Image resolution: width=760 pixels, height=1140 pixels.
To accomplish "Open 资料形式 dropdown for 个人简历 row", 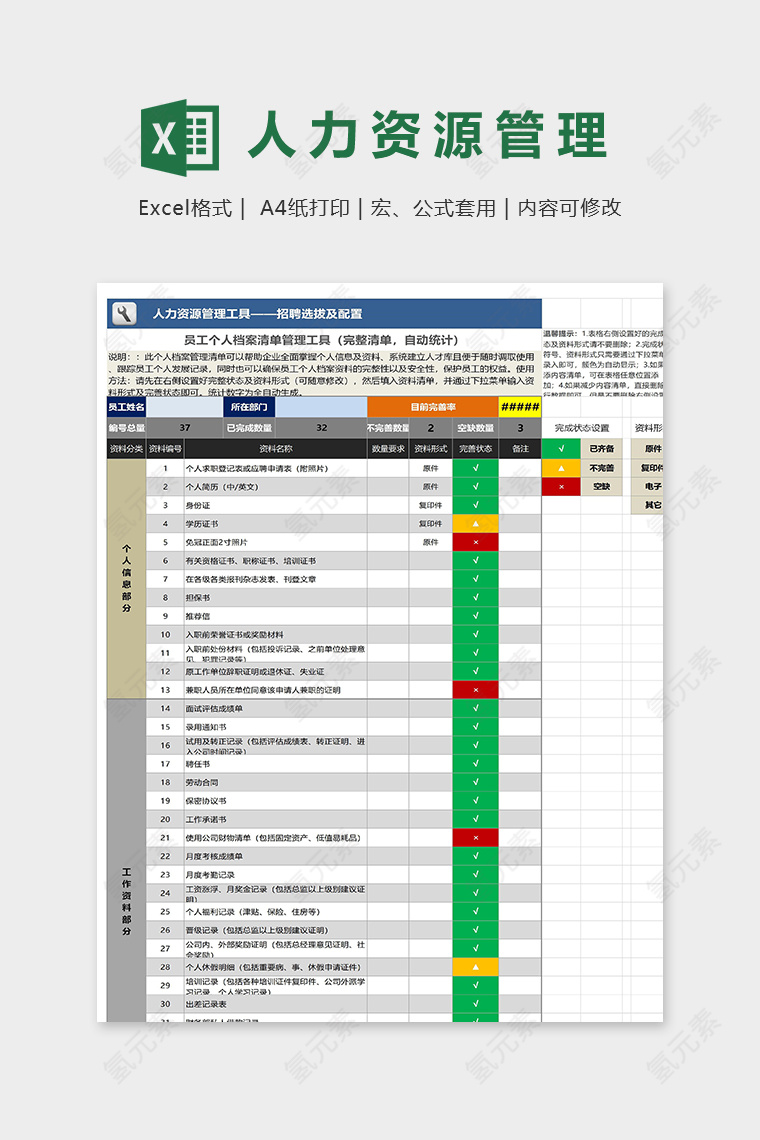I will click(x=430, y=487).
